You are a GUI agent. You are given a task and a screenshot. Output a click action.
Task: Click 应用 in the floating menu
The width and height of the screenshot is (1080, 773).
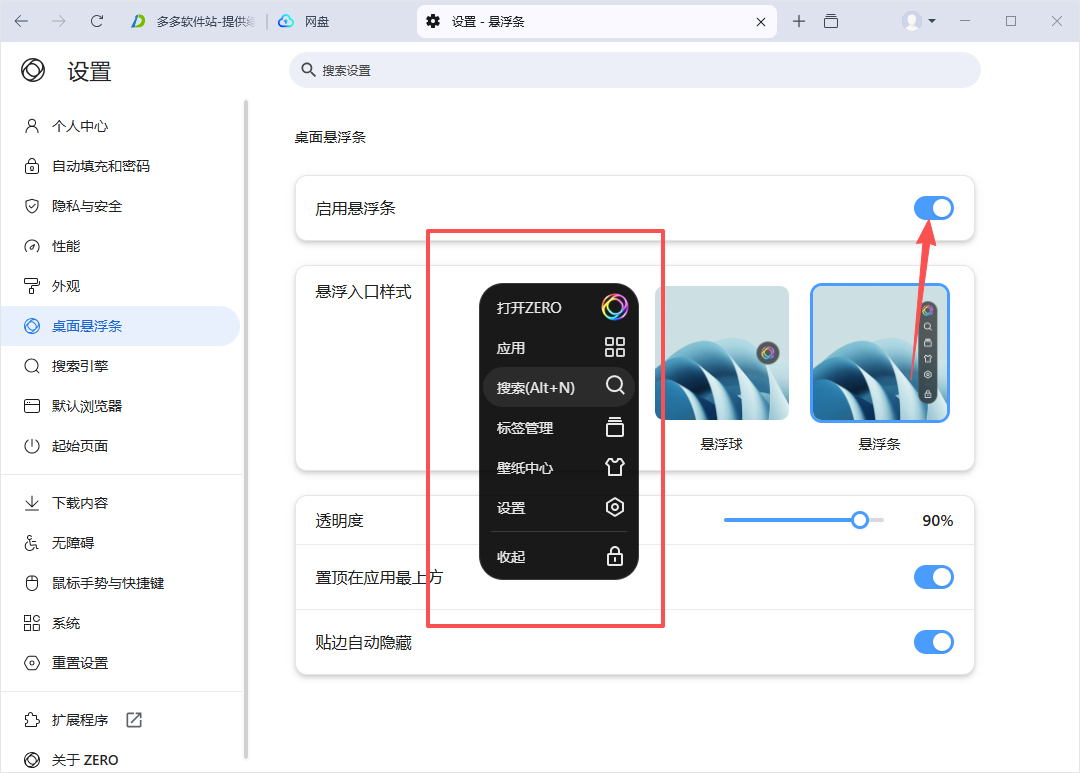[x=511, y=348]
